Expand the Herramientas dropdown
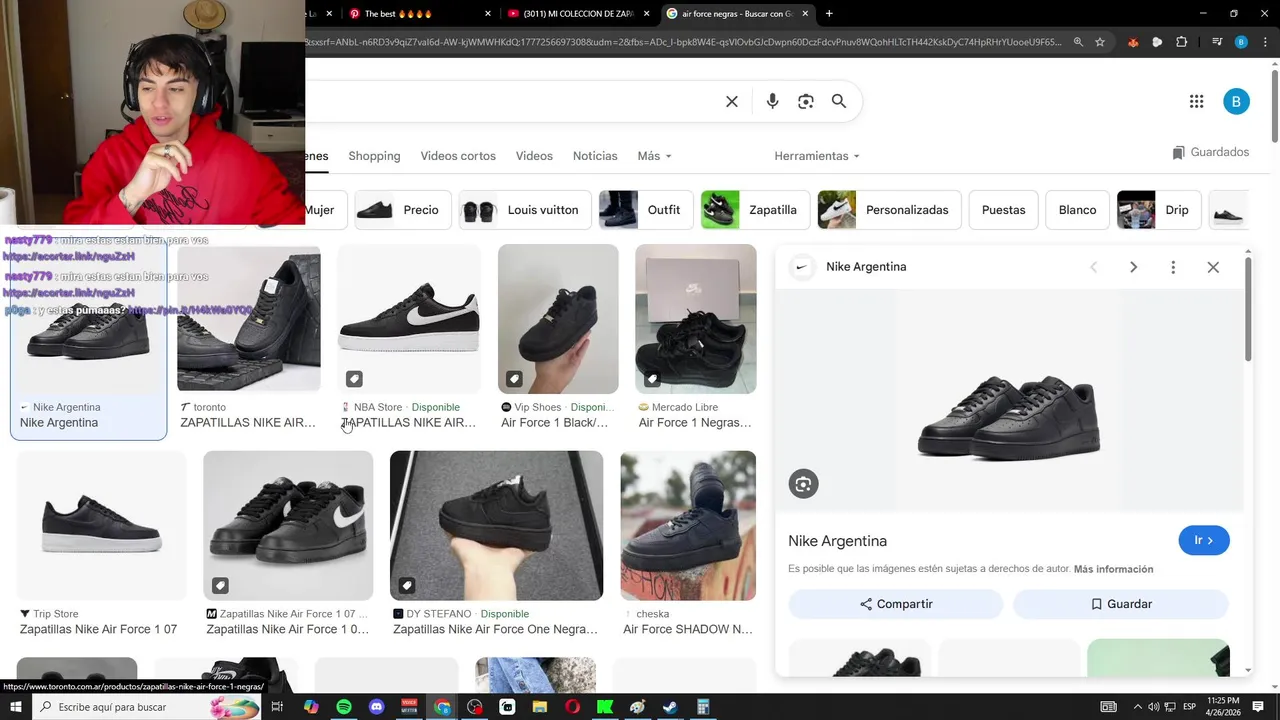Viewport: 1280px width, 720px height. (817, 156)
